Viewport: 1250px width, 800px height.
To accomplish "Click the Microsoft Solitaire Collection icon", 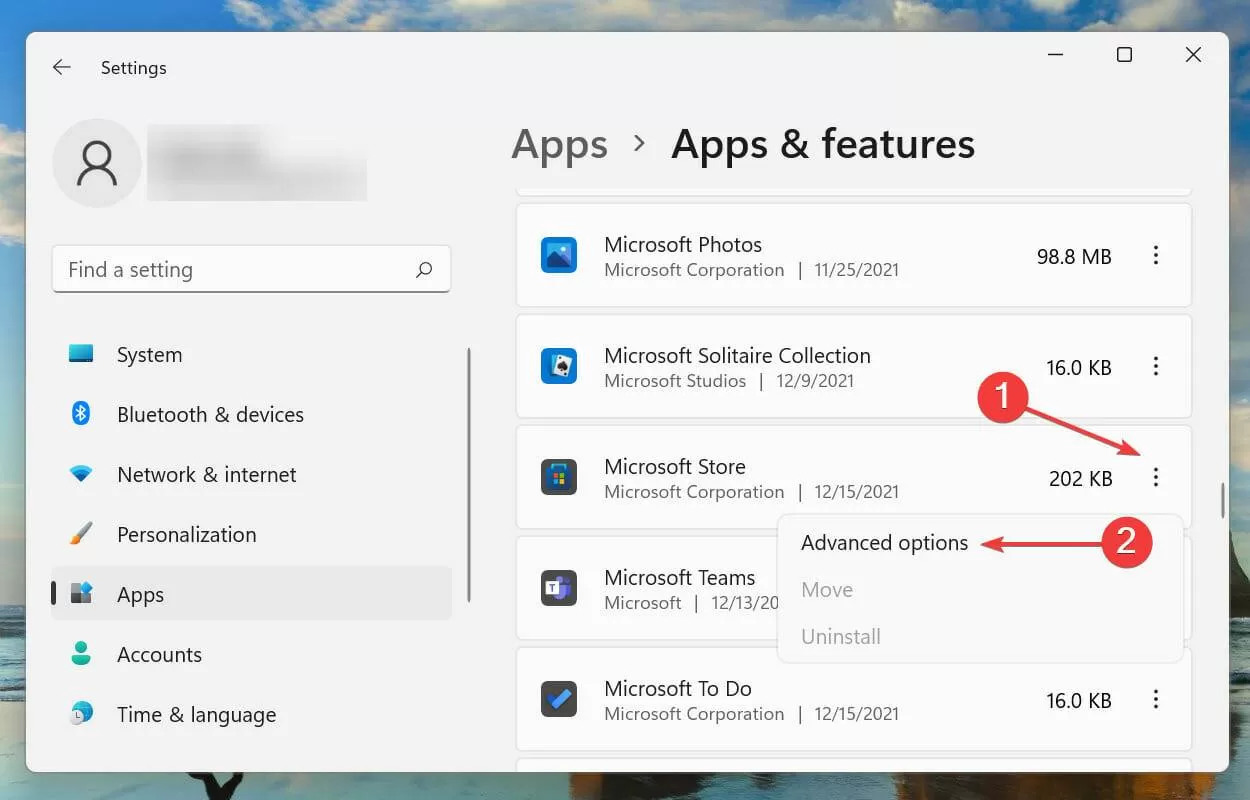I will tap(559, 366).
